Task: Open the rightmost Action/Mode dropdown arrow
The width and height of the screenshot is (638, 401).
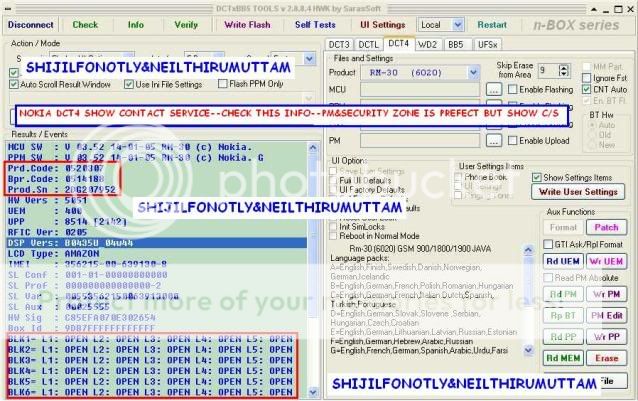Action: pos(309,59)
